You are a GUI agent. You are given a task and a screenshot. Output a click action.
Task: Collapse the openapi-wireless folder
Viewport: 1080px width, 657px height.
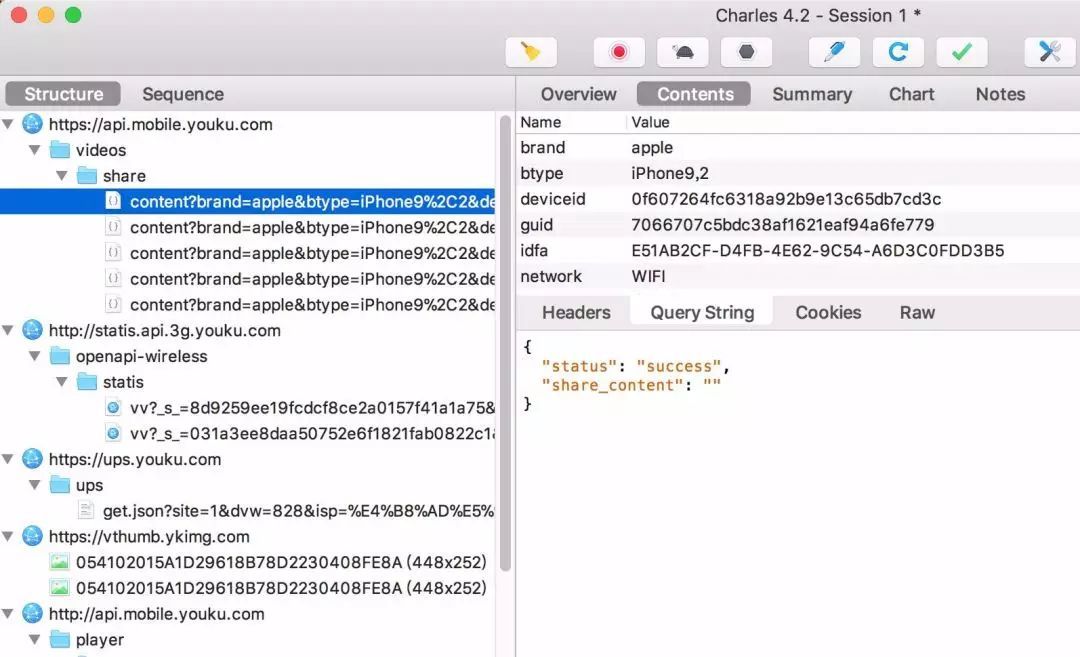(x=34, y=356)
